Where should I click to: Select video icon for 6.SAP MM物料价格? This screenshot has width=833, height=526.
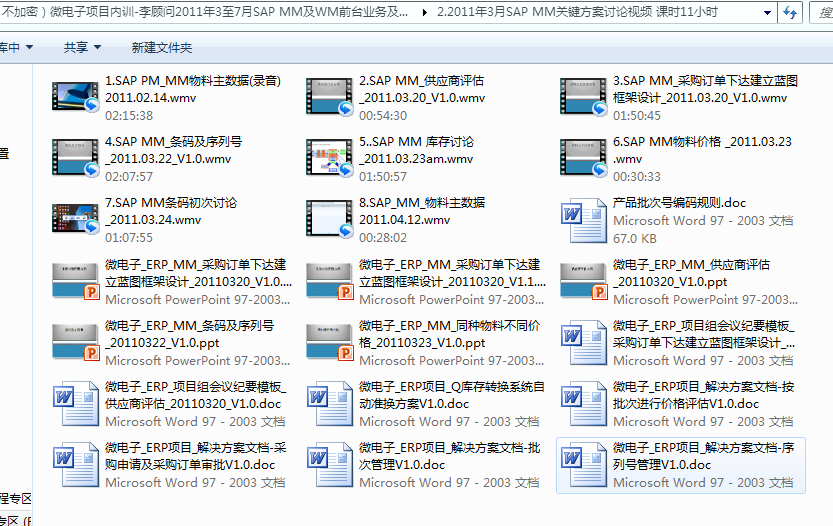pyautogui.click(x=583, y=158)
